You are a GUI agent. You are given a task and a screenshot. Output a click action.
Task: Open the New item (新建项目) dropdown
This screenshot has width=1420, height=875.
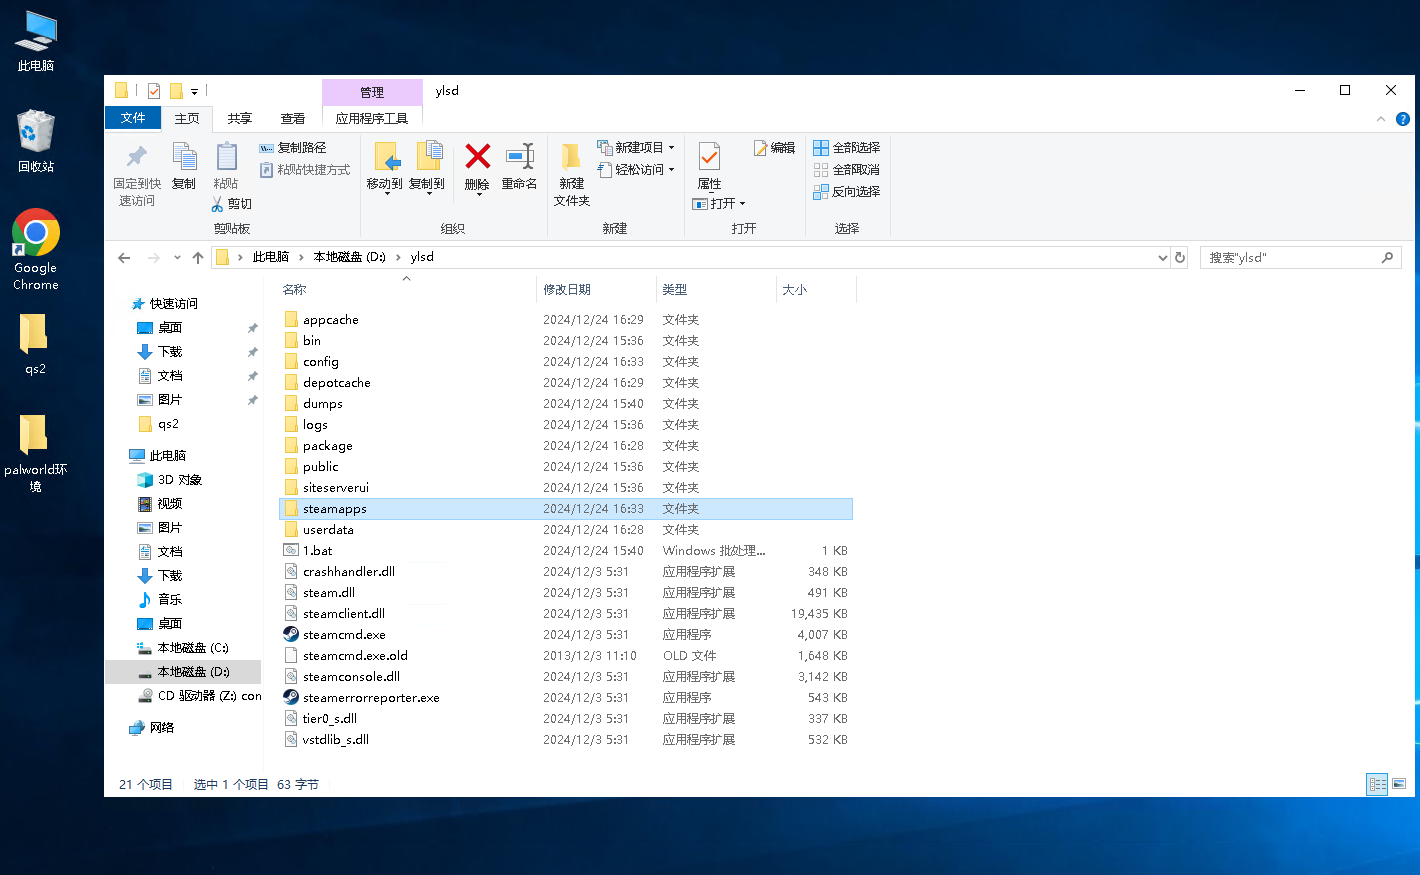(x=636, y=148)
